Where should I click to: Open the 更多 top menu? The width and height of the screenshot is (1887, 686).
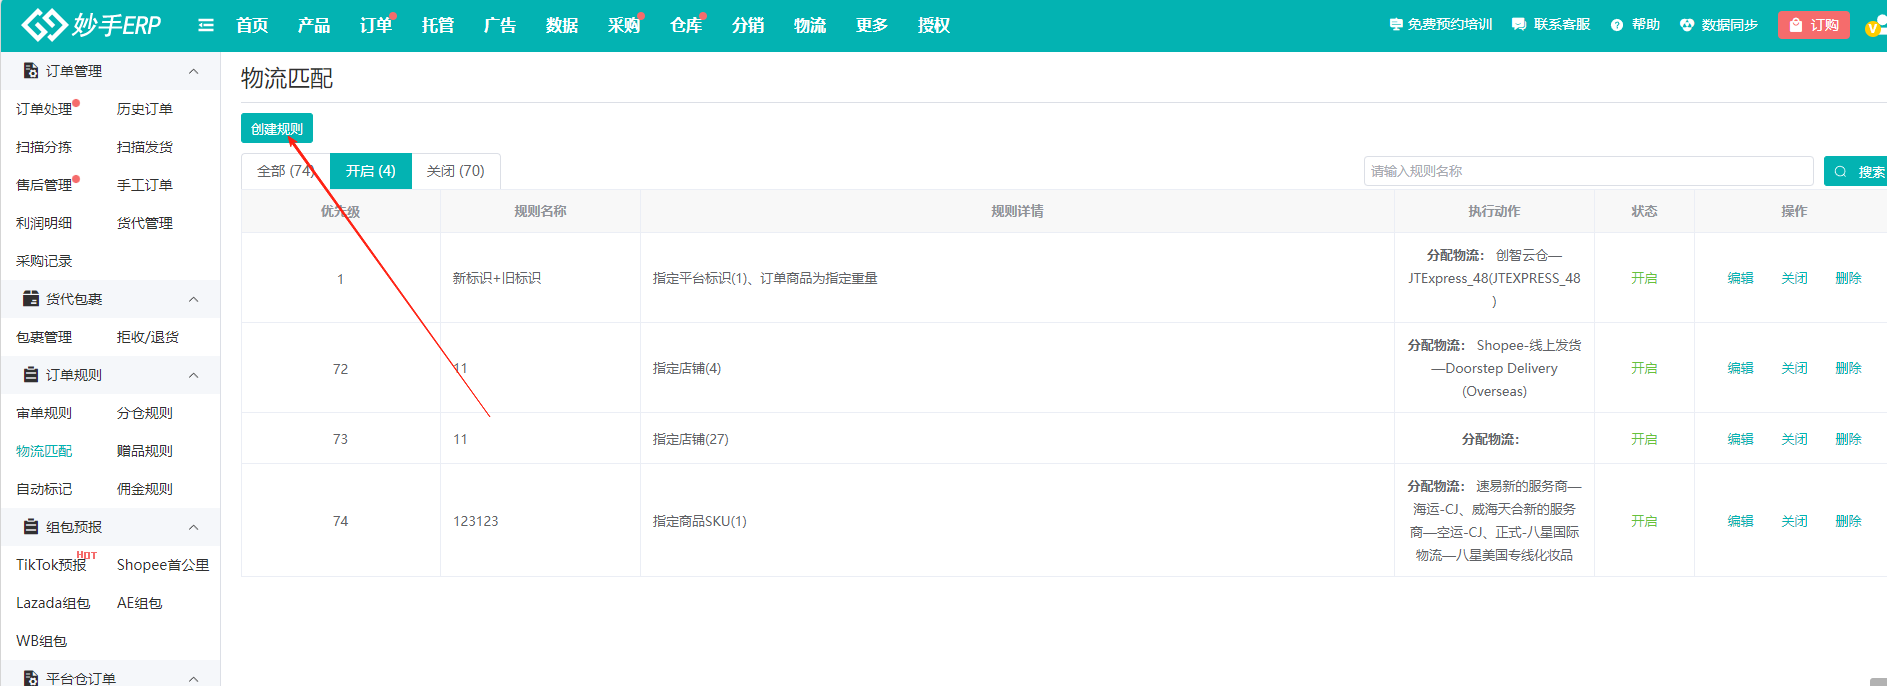[872, 25]
